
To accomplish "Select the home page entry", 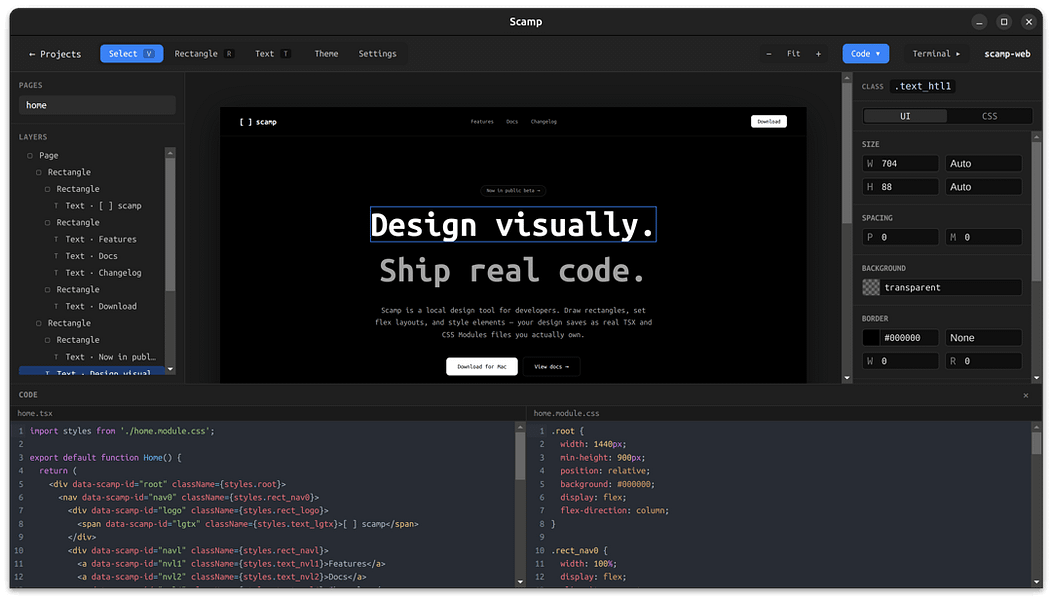I will 97,105.
